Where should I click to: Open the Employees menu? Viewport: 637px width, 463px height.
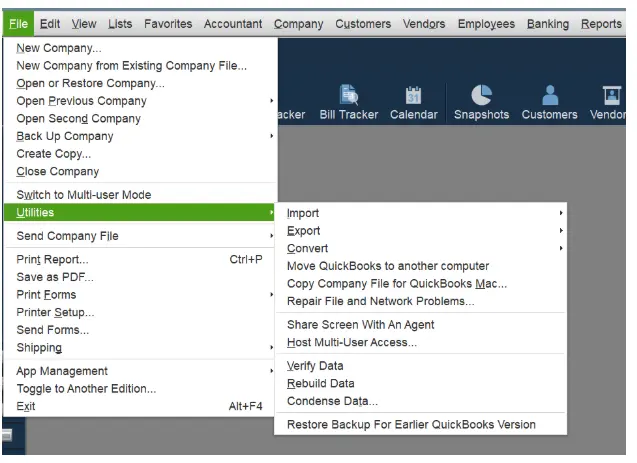486,24
